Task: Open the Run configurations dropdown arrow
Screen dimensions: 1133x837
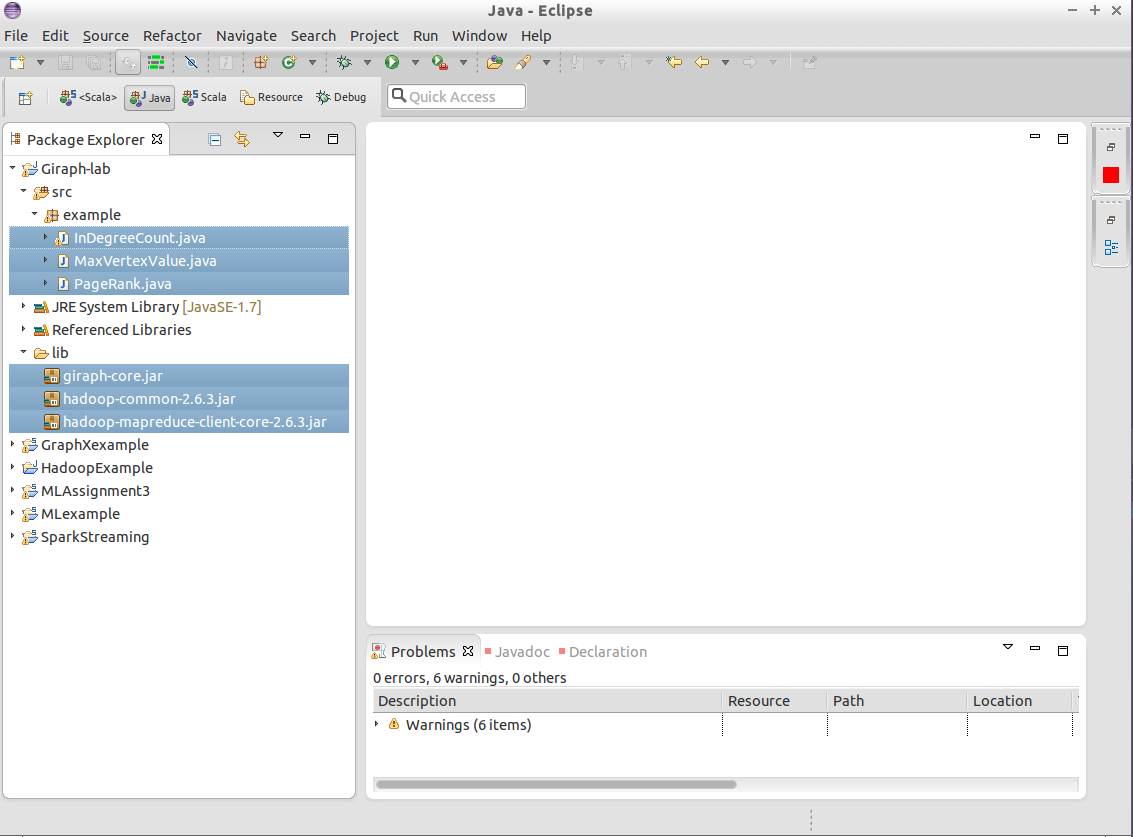Action: [415, 63]
